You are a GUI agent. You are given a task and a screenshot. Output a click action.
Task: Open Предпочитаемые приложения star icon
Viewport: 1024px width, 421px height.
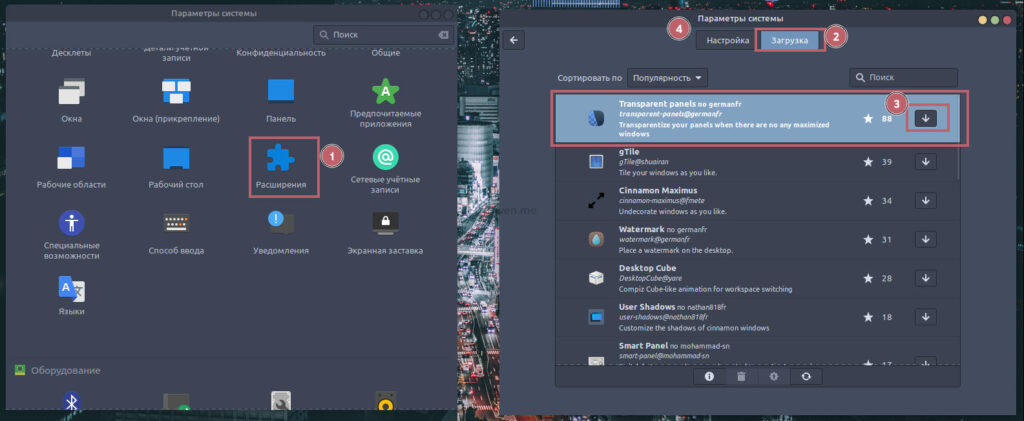click(x=386, y=92)
